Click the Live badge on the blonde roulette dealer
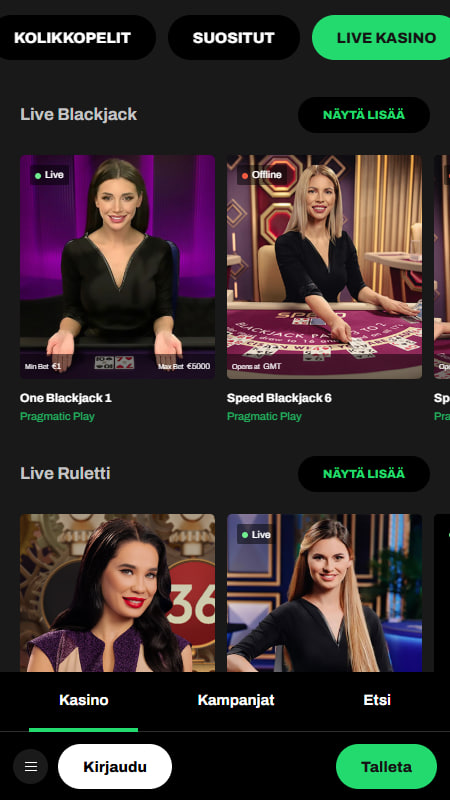The height and width of the screenshot is (800, 450). pyautogui.click(x=257, y=534)
